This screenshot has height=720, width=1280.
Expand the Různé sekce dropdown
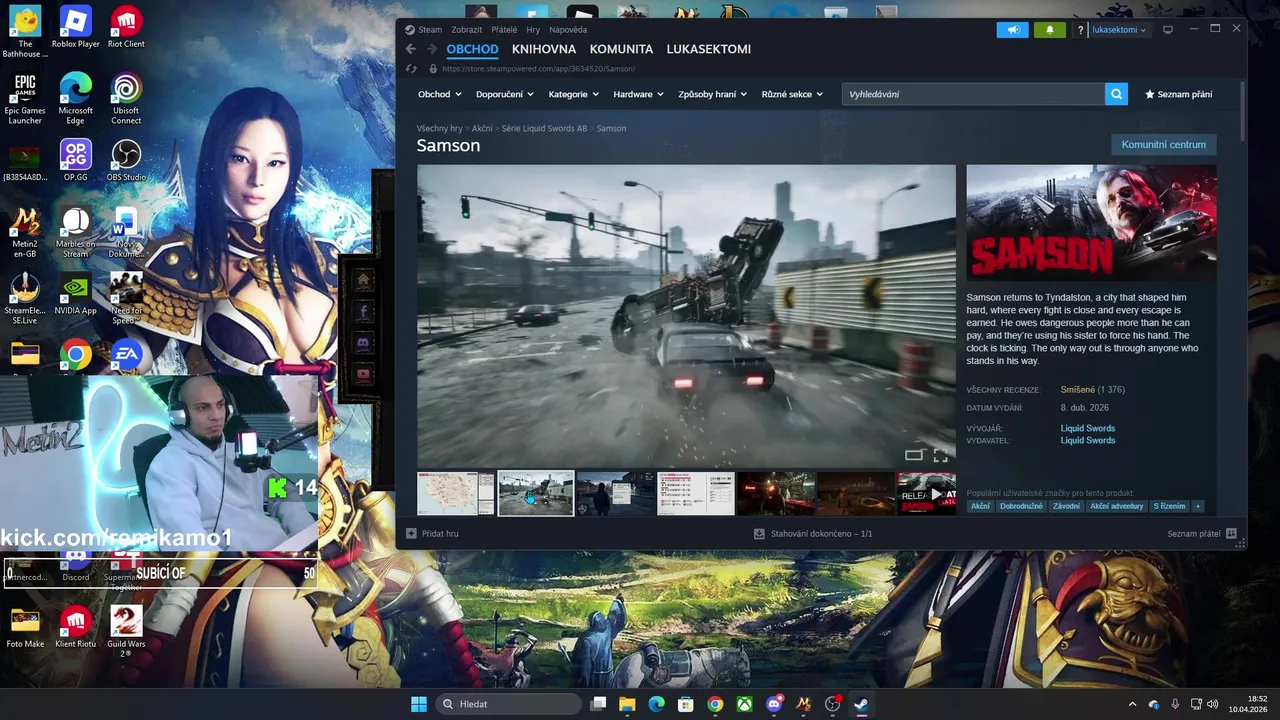(792, 94)
